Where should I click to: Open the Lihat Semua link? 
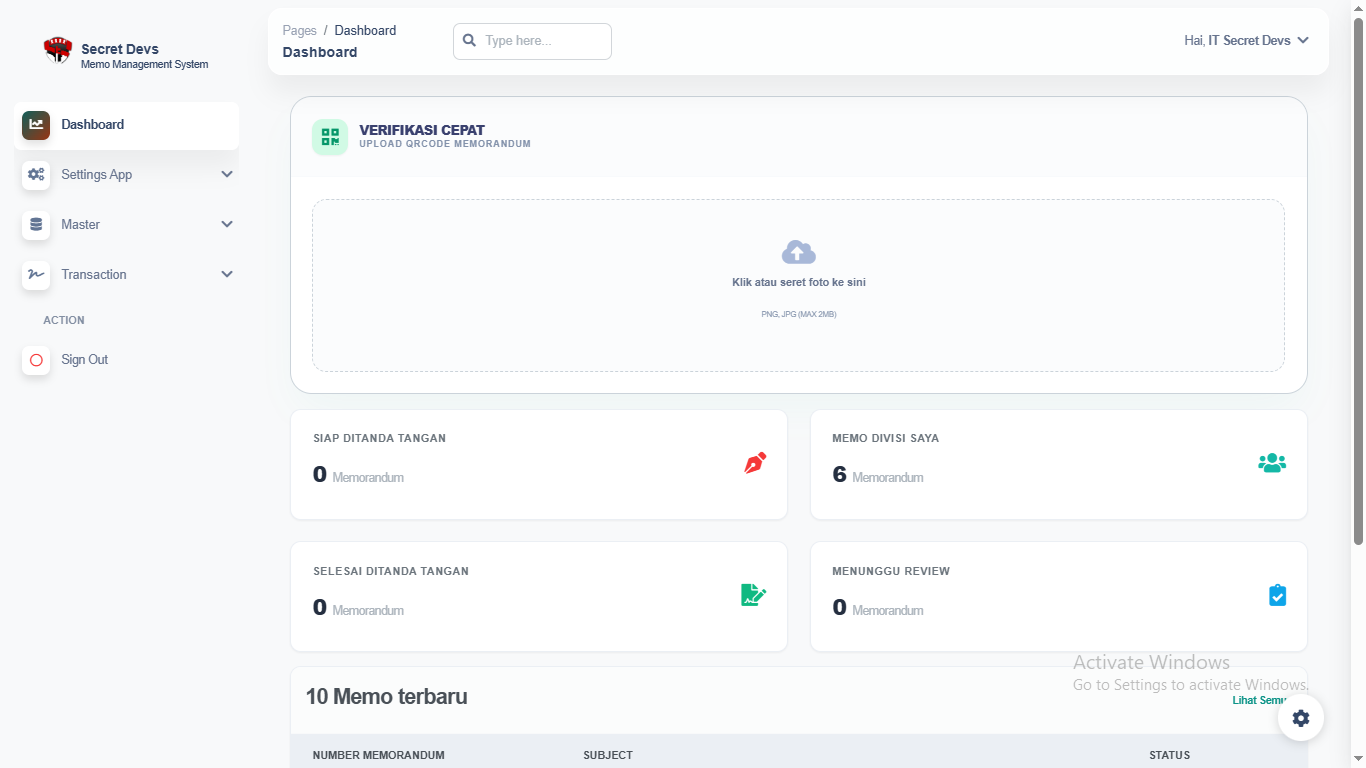click(x=1258, y=700)
